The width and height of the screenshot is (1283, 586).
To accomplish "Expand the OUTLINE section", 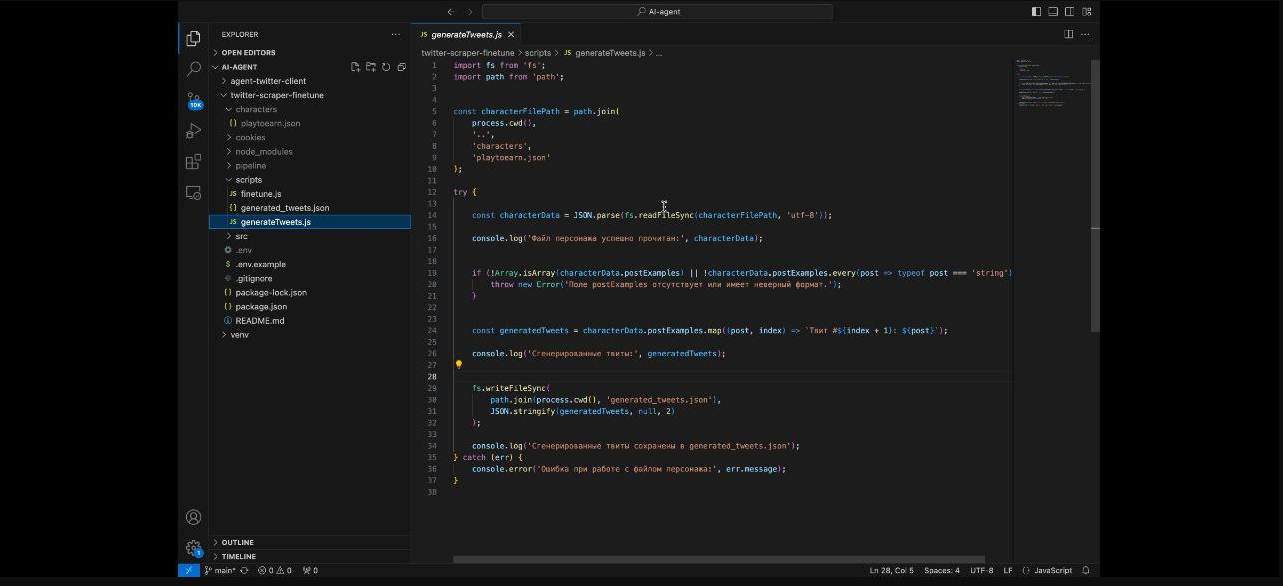I will (x=236, y=542).
